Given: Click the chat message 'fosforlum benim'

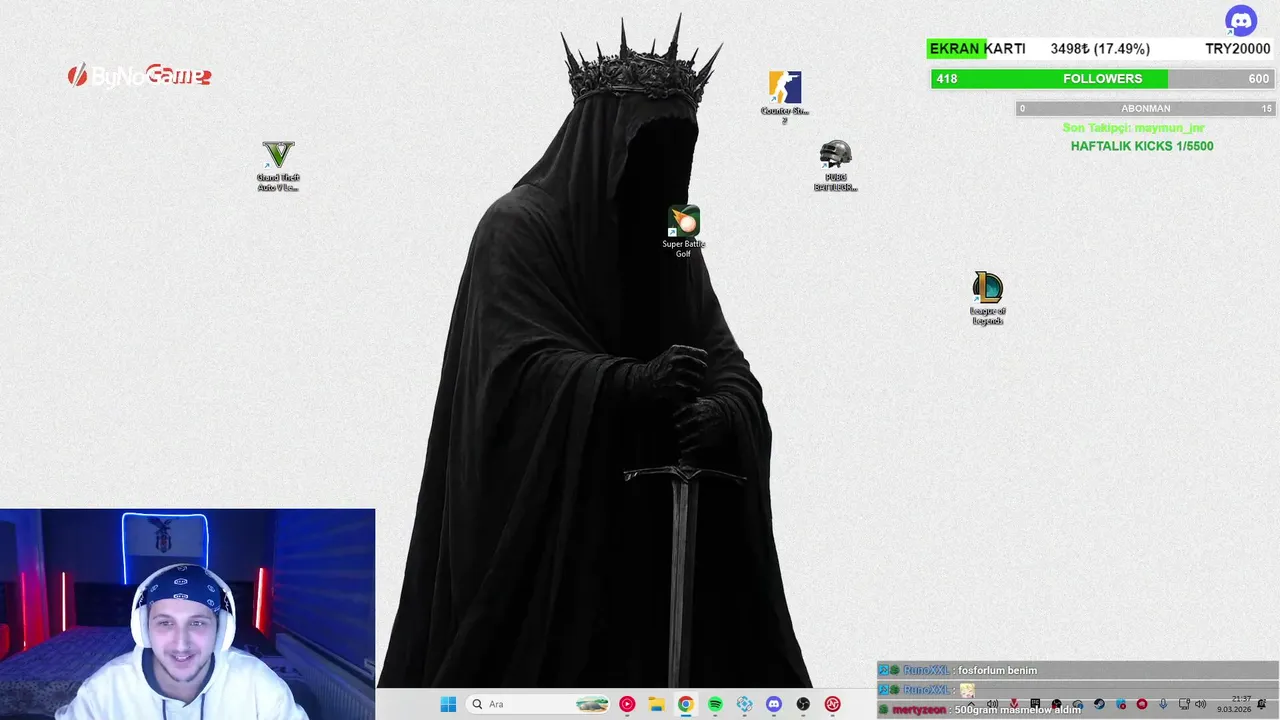Looking at the screenshot, I should click(x=997, y=670).
